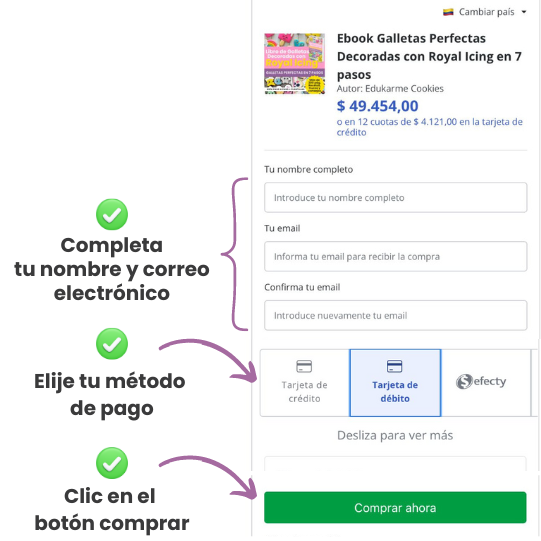Click the credit card icon

pyautogui.click(x=304, y=366)
